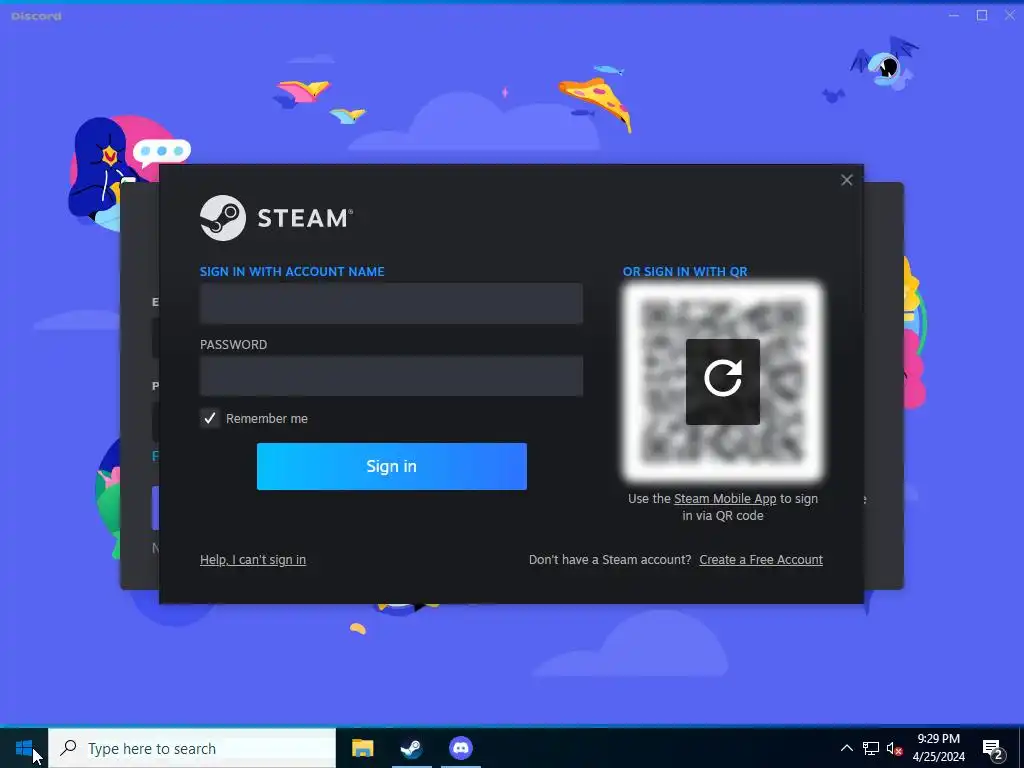Click the blurred QR code image
This screenshot has width=1024, height=768.
(x=722, y=381)
